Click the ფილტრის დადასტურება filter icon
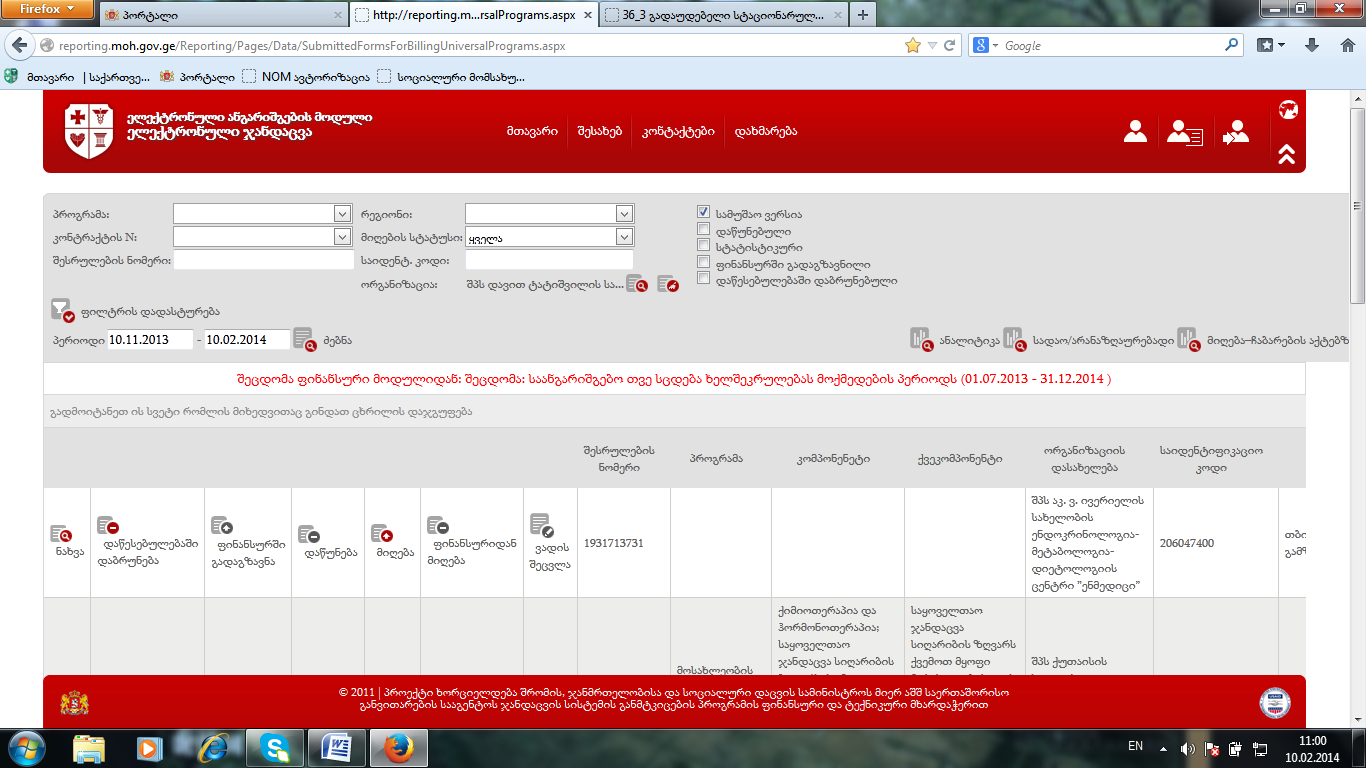This screenshot has height=768, width=1366. [x=62, y=311]
